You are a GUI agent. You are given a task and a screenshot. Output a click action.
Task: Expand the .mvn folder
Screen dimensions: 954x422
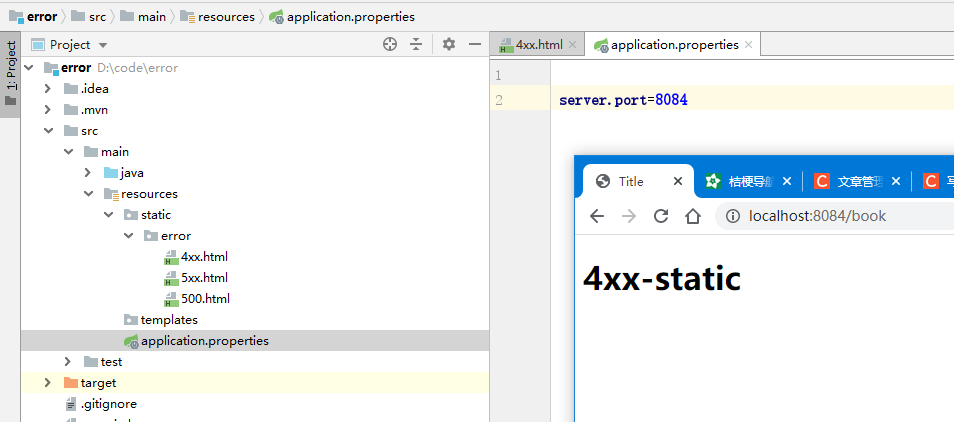click(48, 110)
